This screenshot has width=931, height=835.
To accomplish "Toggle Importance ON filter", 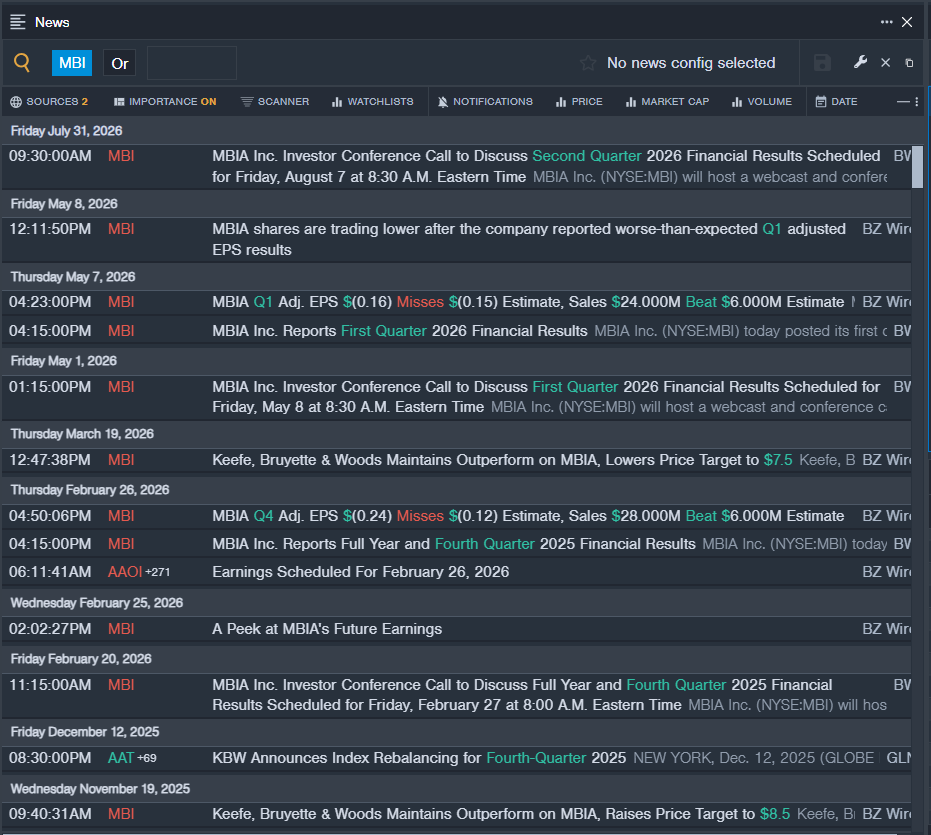I will tap(165, 102).
